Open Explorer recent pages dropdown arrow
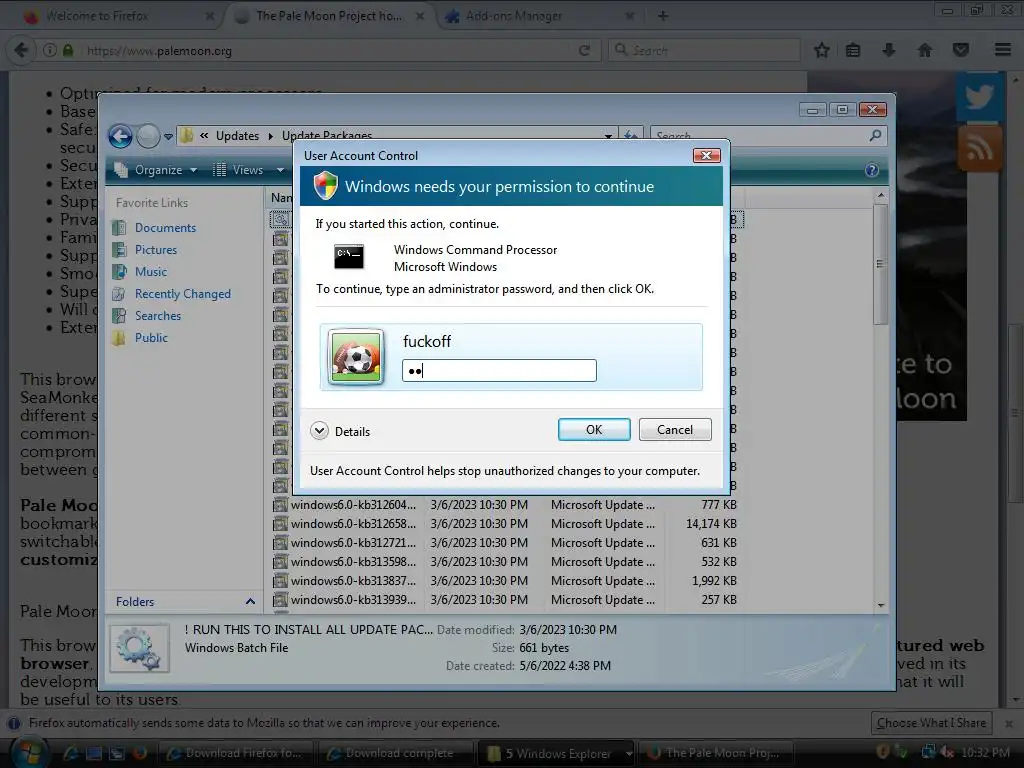The width and height of the screenshot is (1024, 768). point(168,136)
